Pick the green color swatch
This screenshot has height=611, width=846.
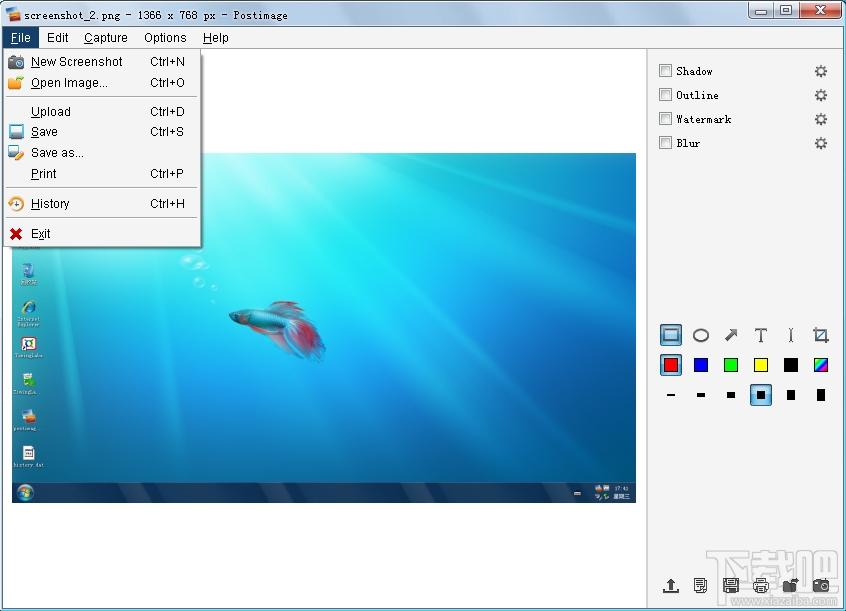coord(731,365)
